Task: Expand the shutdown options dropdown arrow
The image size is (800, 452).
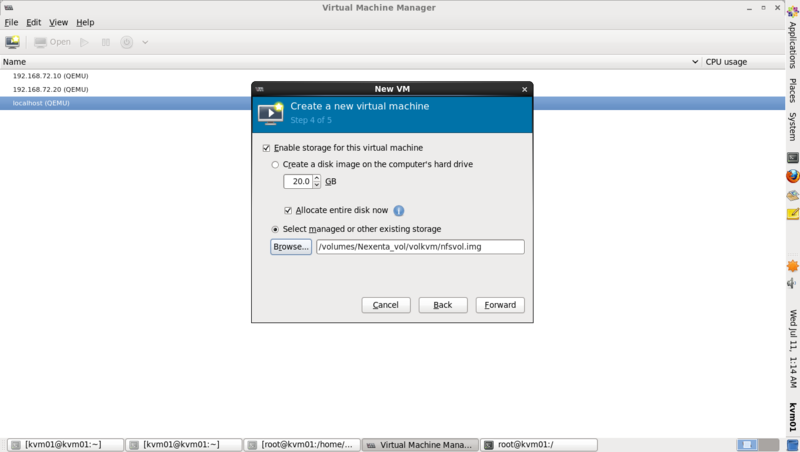Action: tap(145, 42)
